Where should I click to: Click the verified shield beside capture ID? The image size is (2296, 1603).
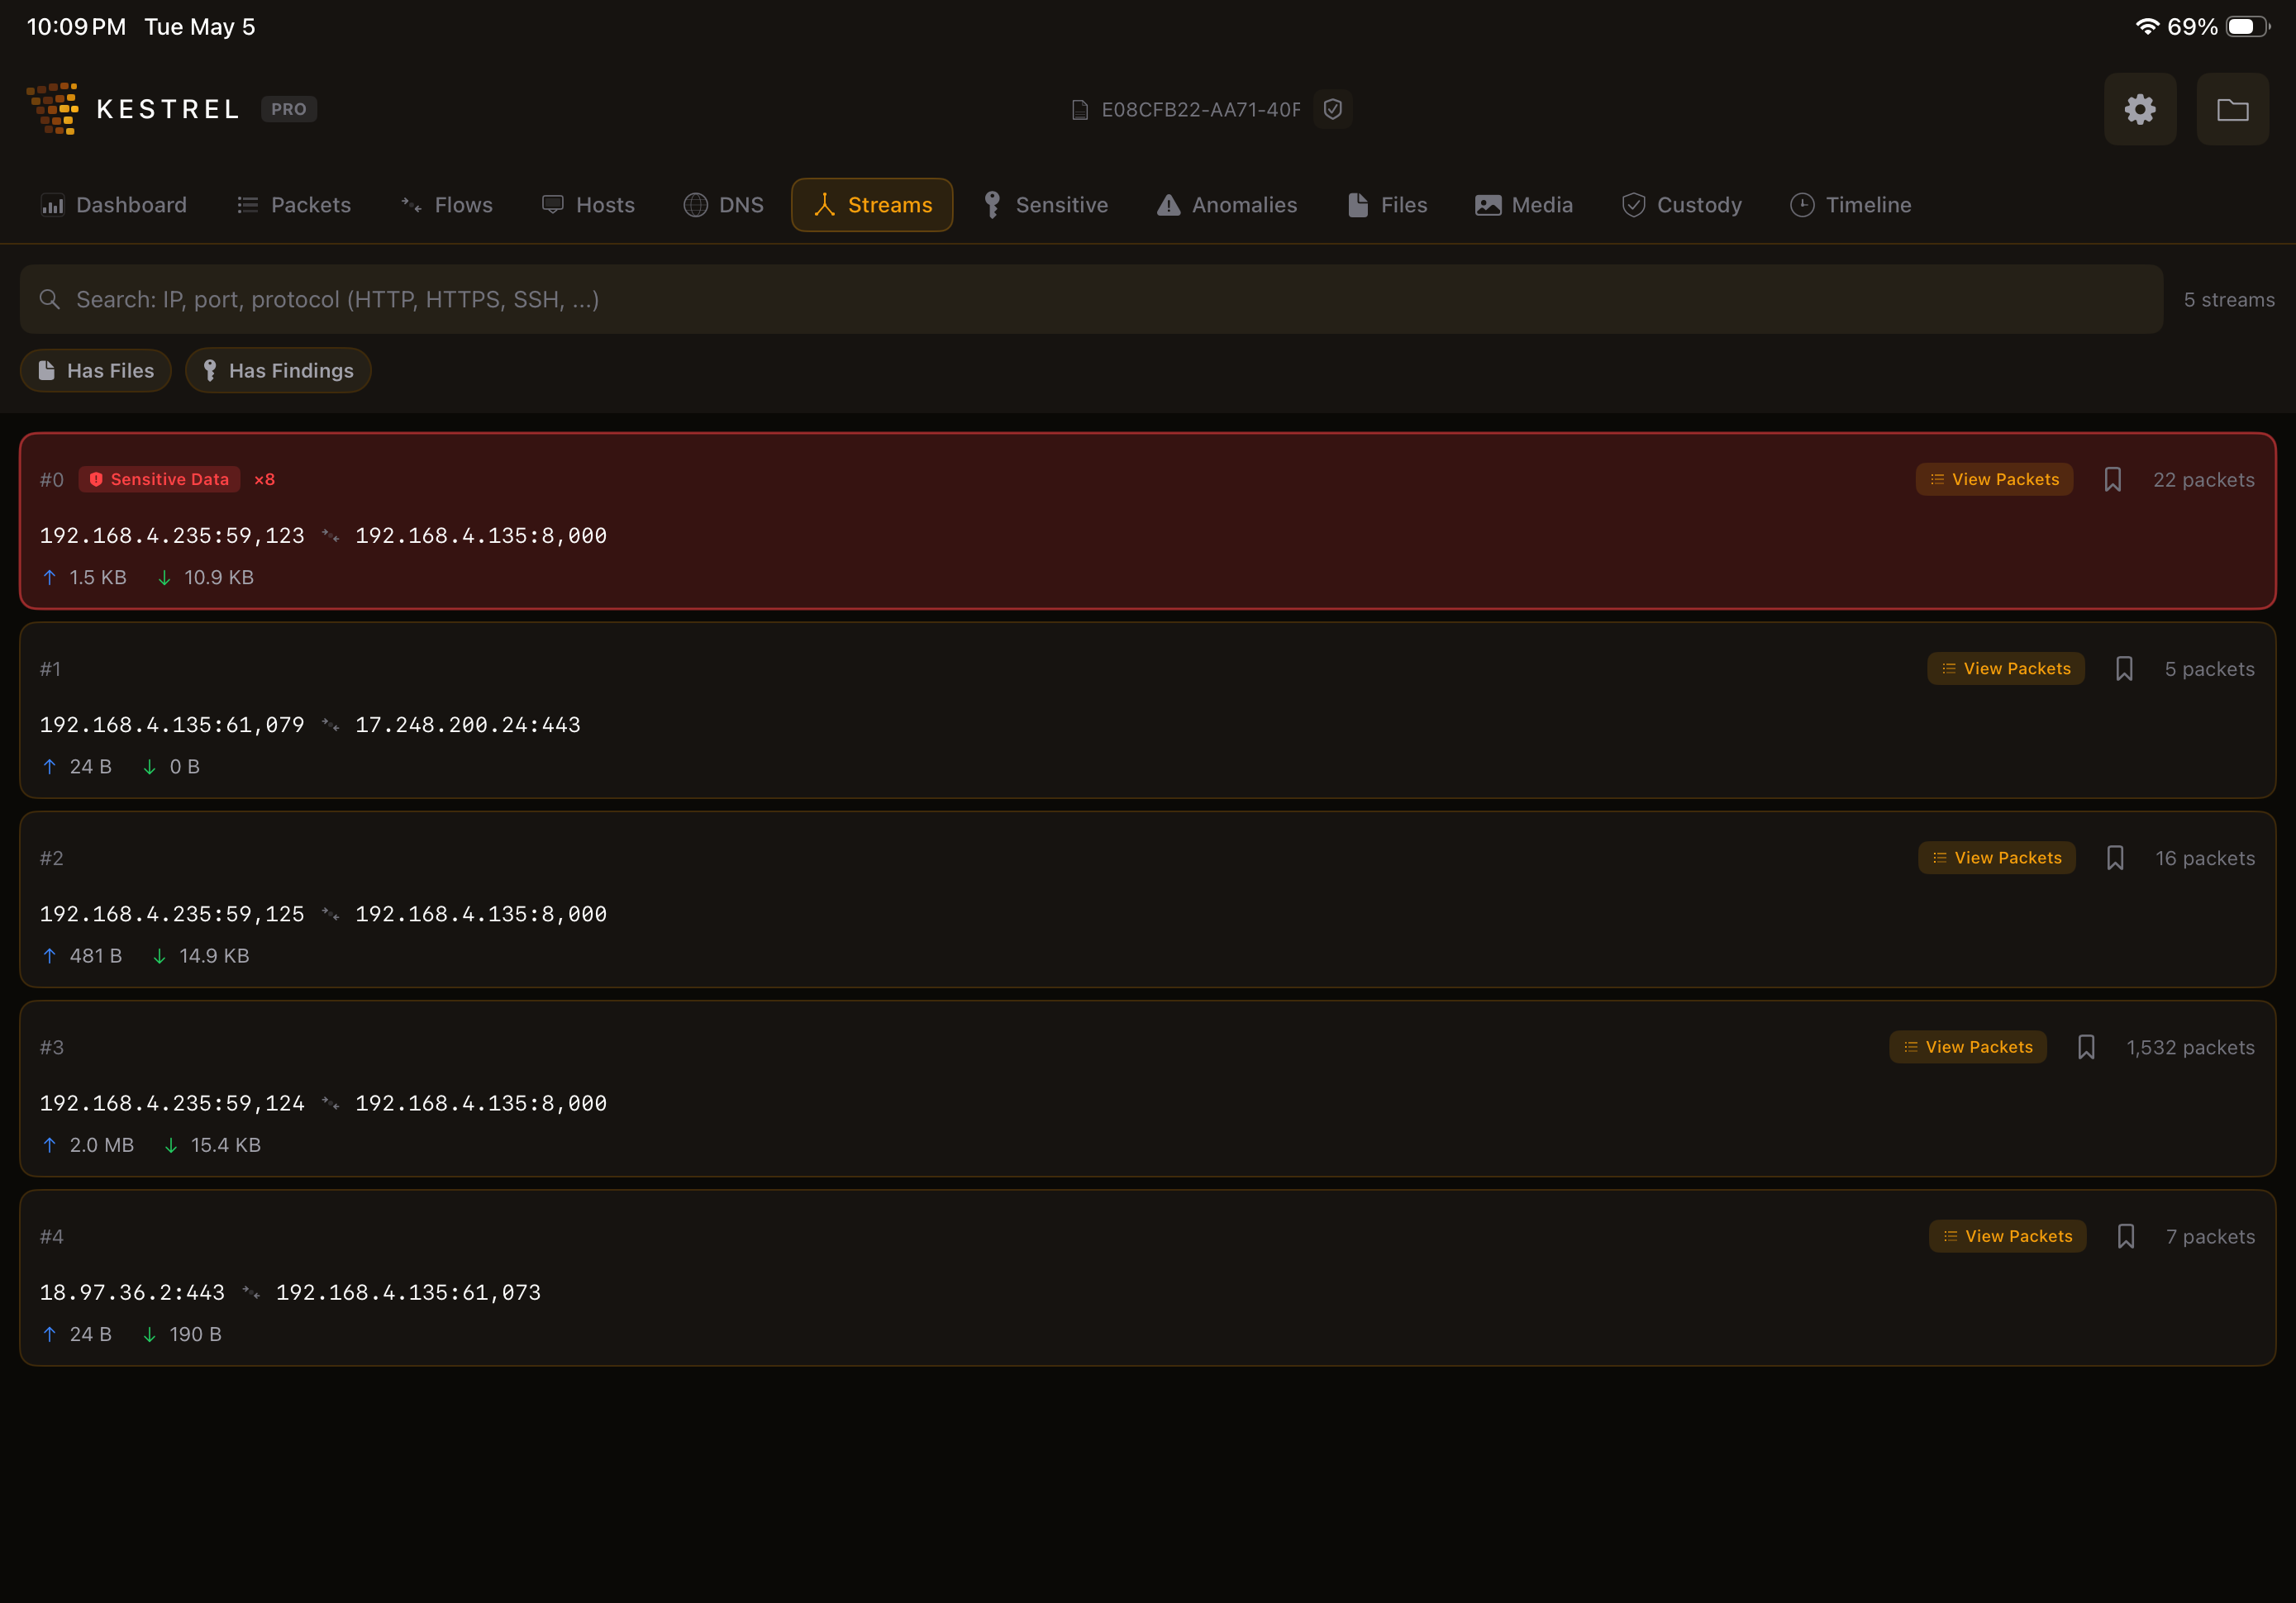point(1332,109)
